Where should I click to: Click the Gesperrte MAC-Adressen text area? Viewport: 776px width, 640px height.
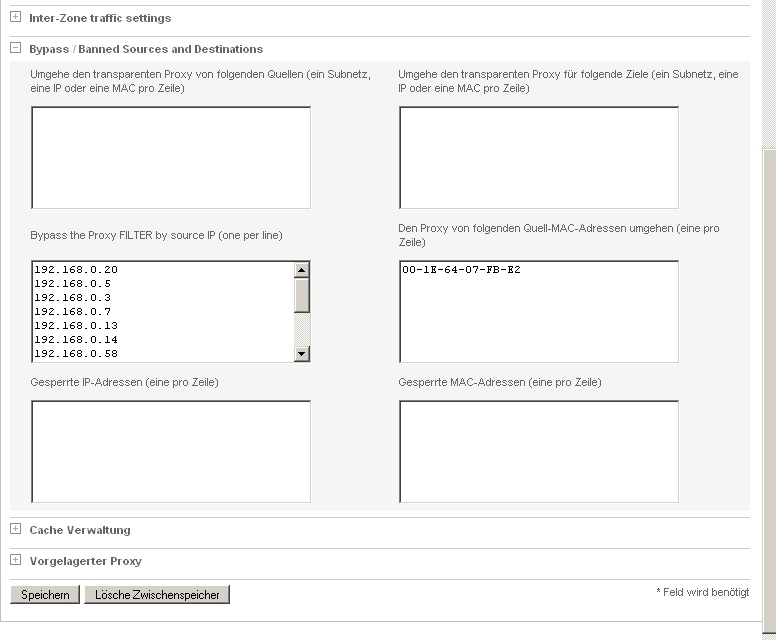[538, 451]
